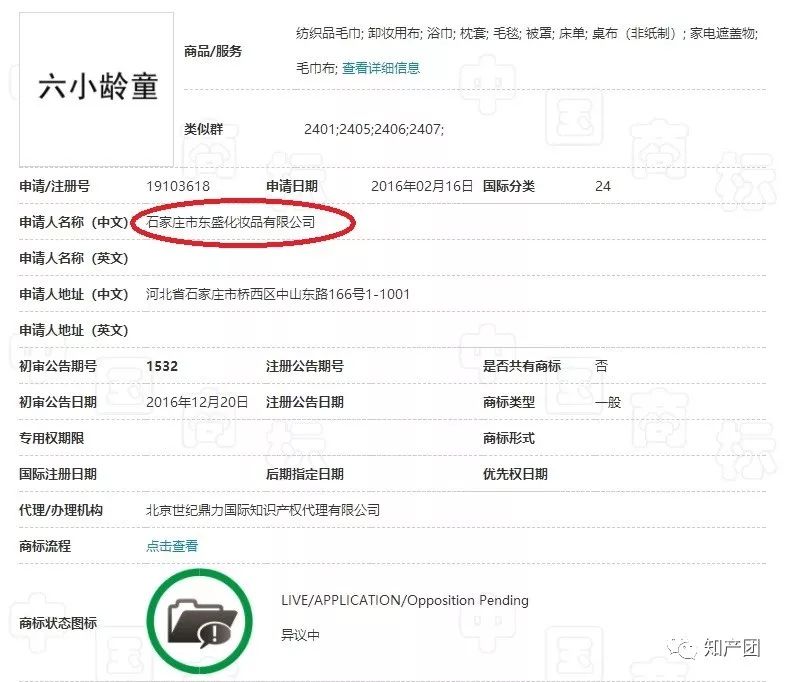This screenshot has height=682, width=786.
Task: Click the 六小龄童 trademark image
Action: pyautogui.click(x=97, y=89)
